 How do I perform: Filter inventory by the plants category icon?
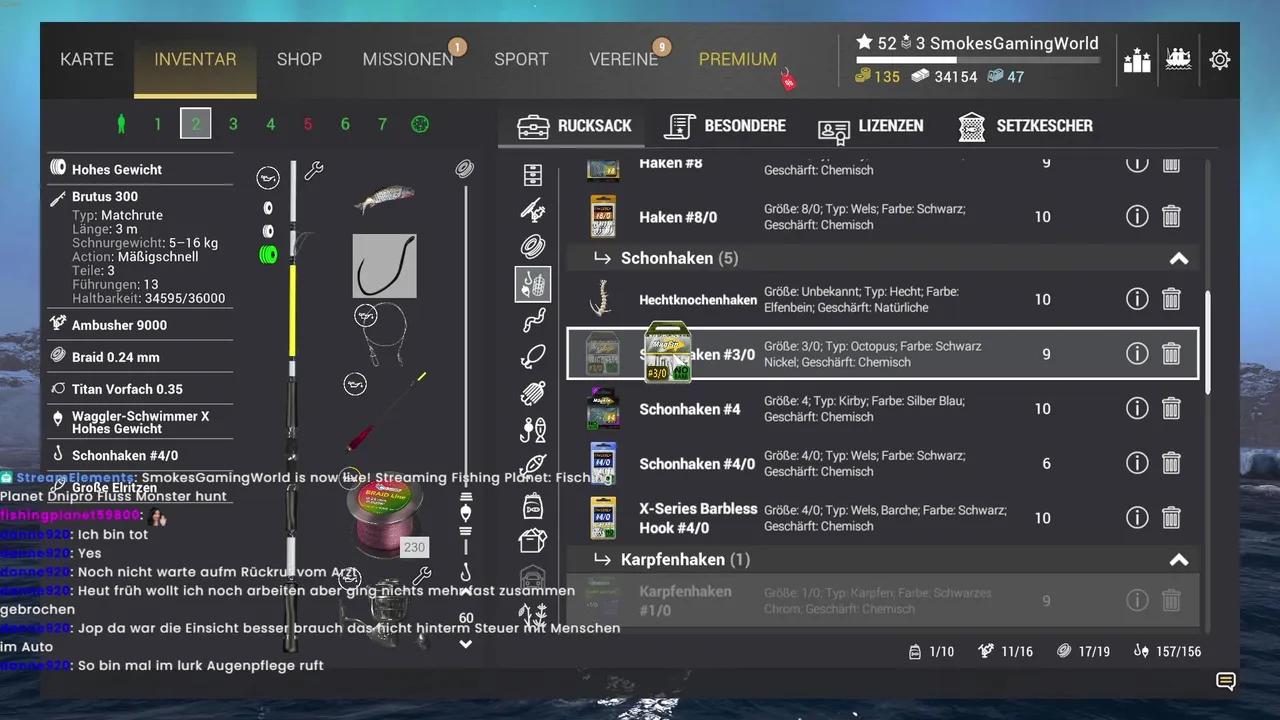(x=533, y=614)
